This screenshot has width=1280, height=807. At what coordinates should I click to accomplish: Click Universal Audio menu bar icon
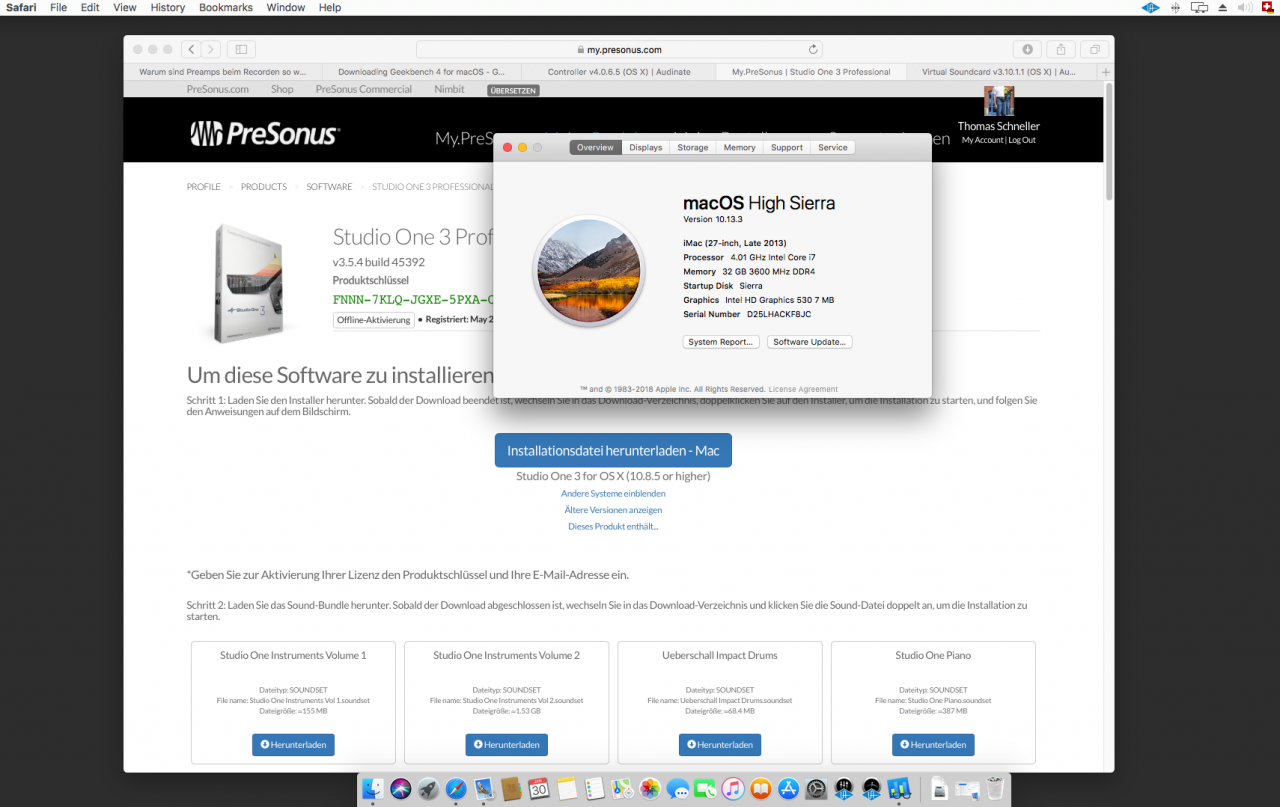coord(1151,7)
